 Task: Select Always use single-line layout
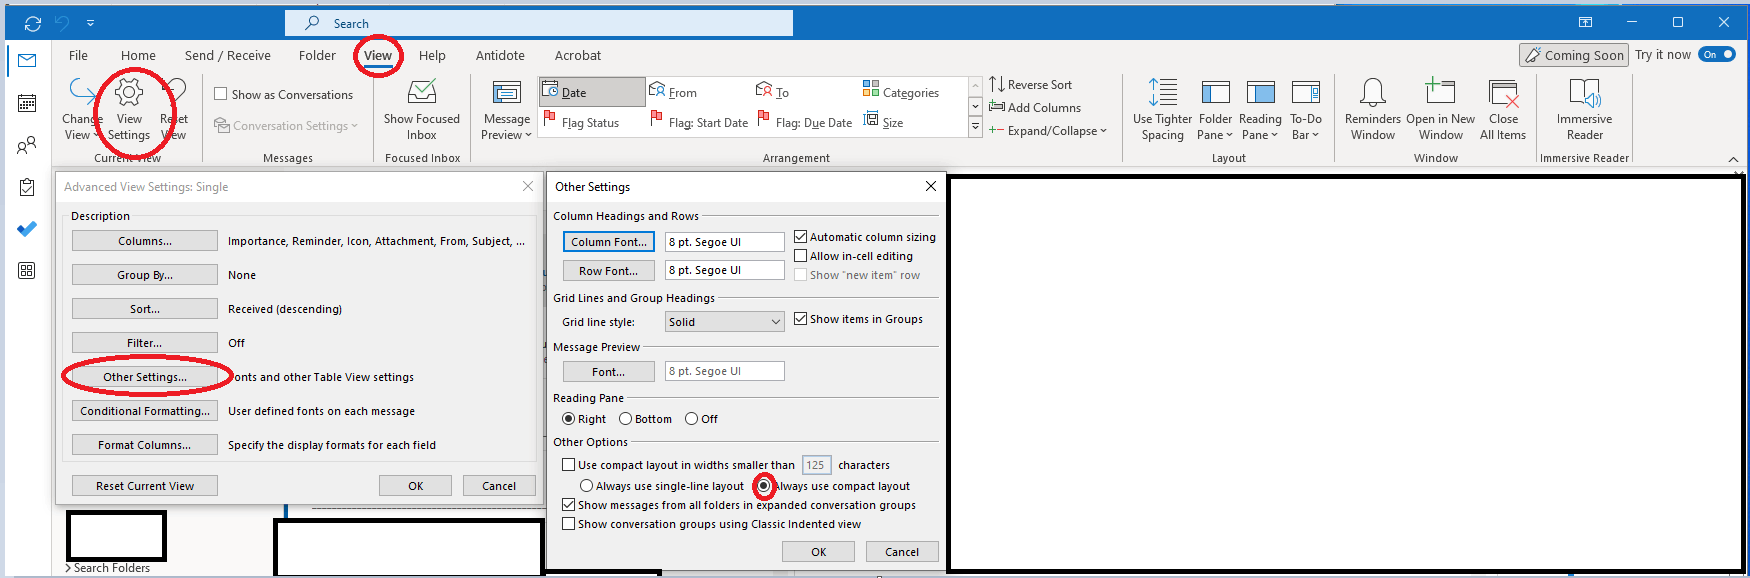[586, 486]
